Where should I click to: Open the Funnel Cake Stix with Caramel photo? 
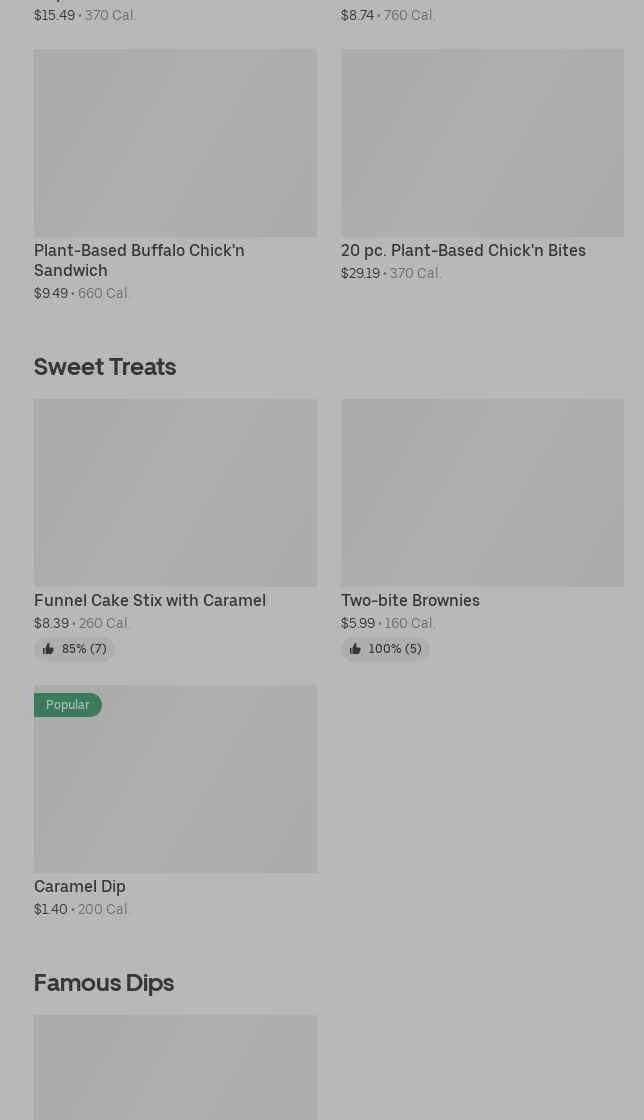[175, 493]
